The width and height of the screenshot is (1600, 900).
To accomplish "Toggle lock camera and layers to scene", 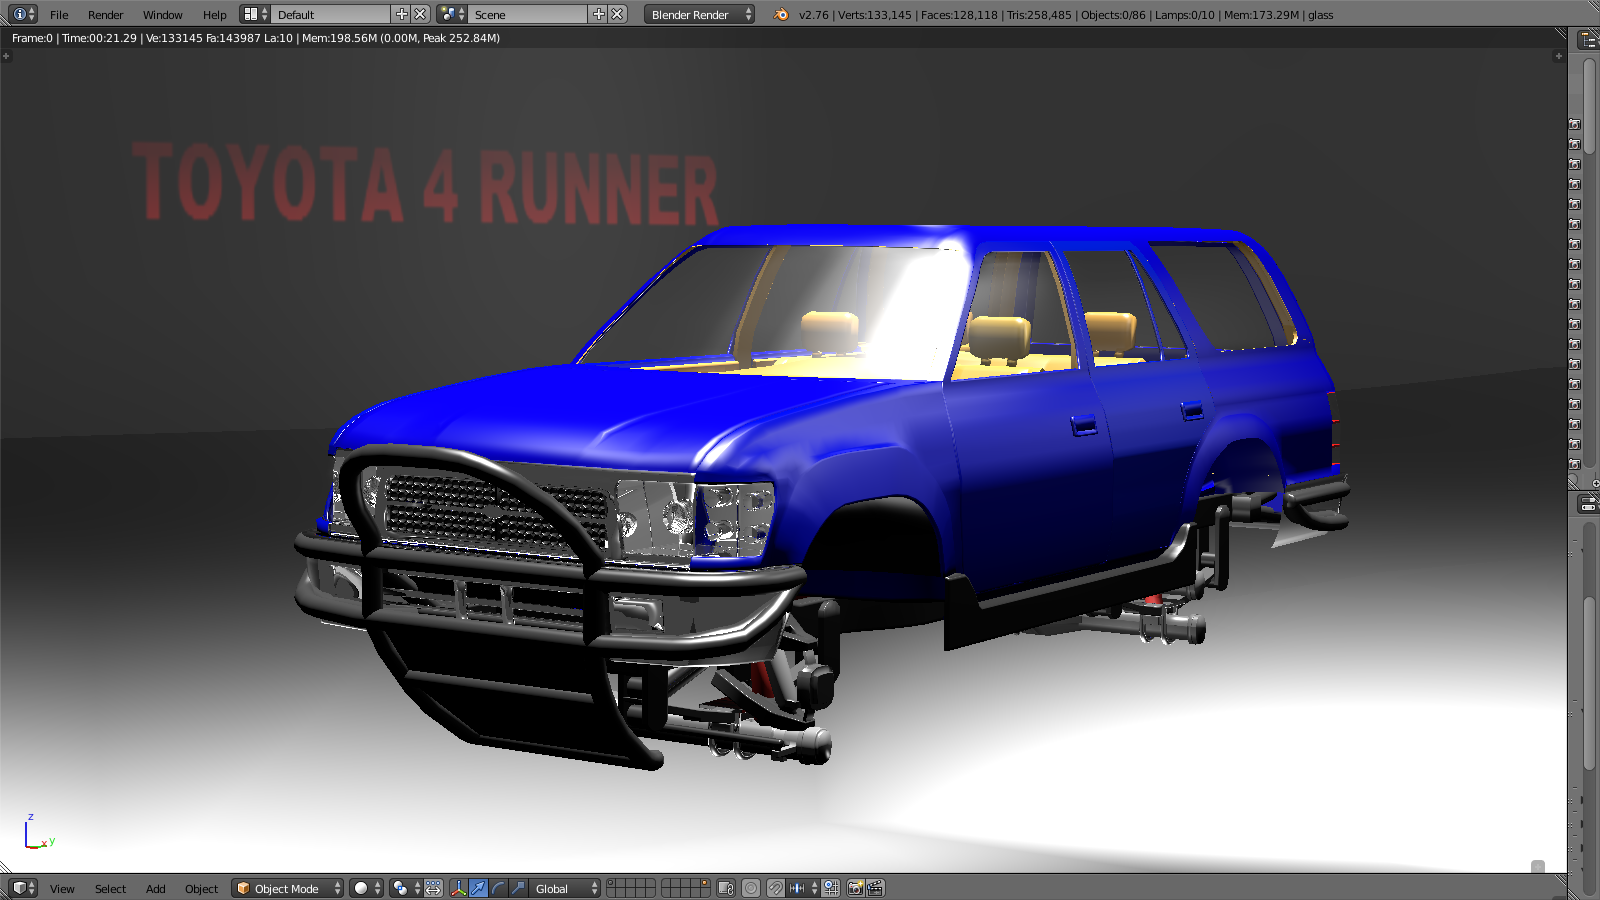I will [726, 888].
